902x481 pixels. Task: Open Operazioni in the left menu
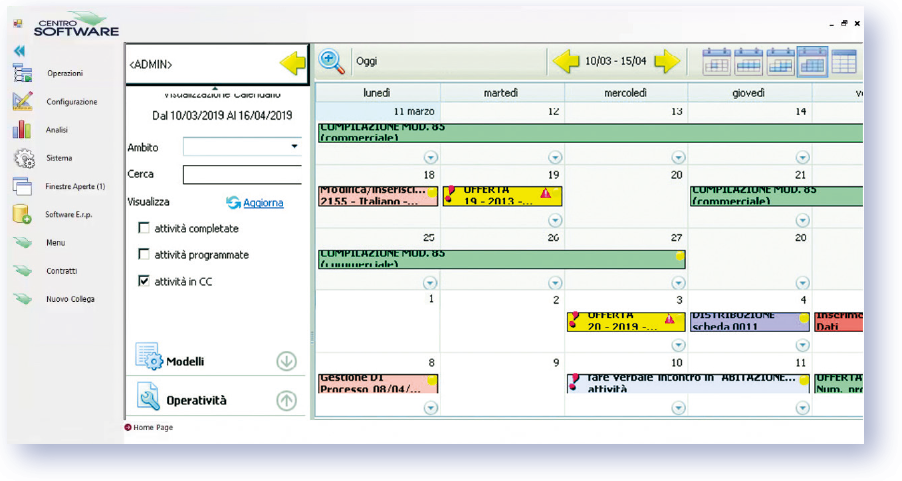coord(64,74)
